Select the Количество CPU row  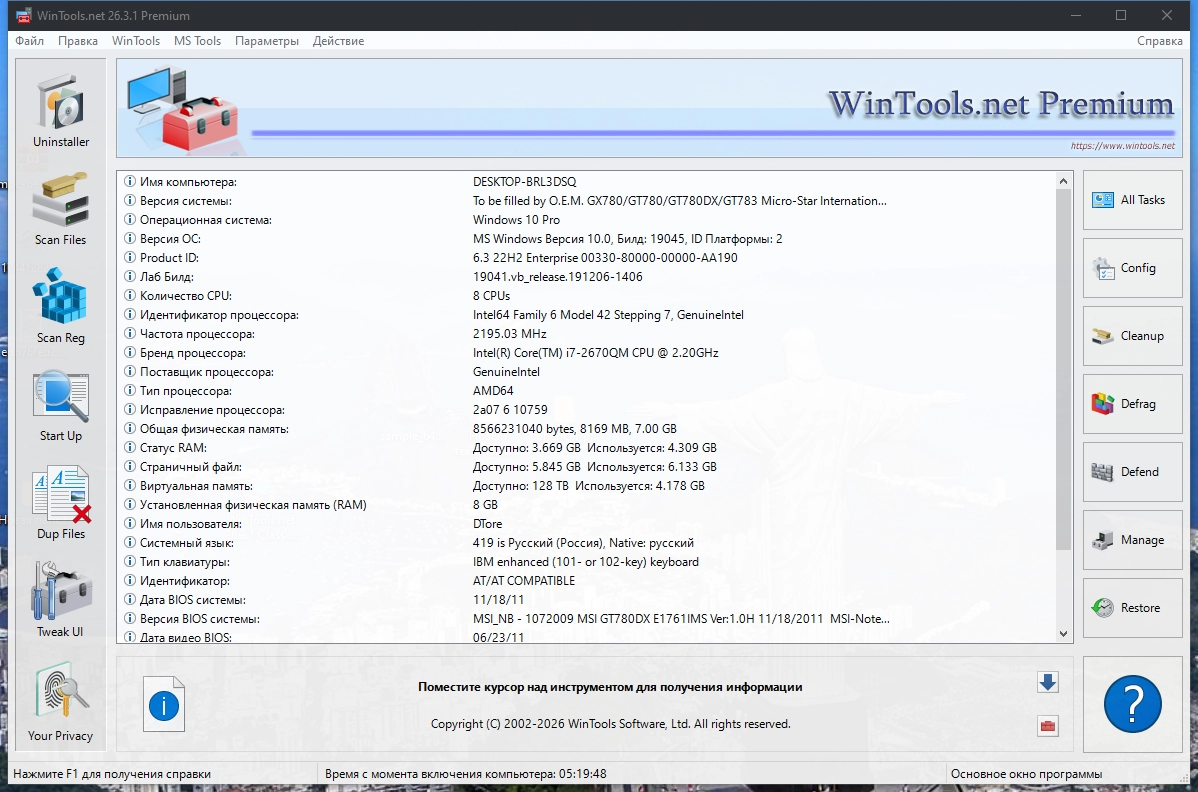pos(586,296)
